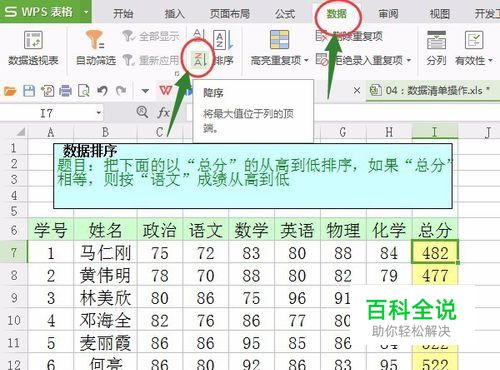Screen dimensions: 500x370
Task: Open the custom Sort (排序) dialog
Action: click(x=224, y=48)
